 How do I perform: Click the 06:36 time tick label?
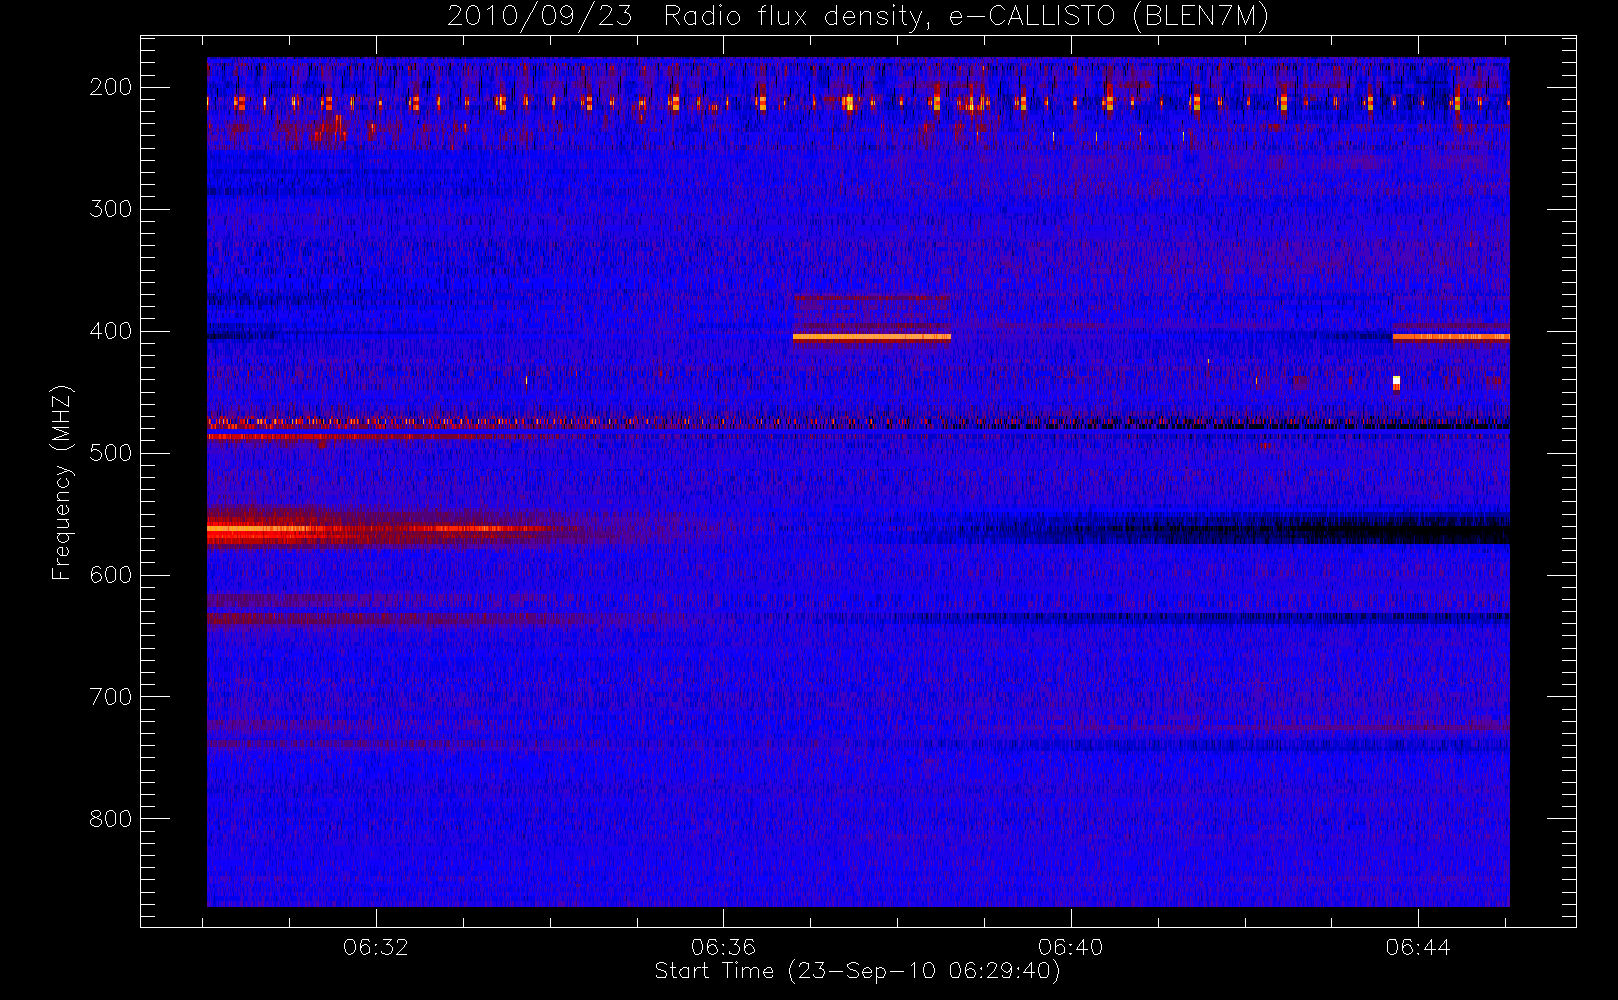(723, 947)
